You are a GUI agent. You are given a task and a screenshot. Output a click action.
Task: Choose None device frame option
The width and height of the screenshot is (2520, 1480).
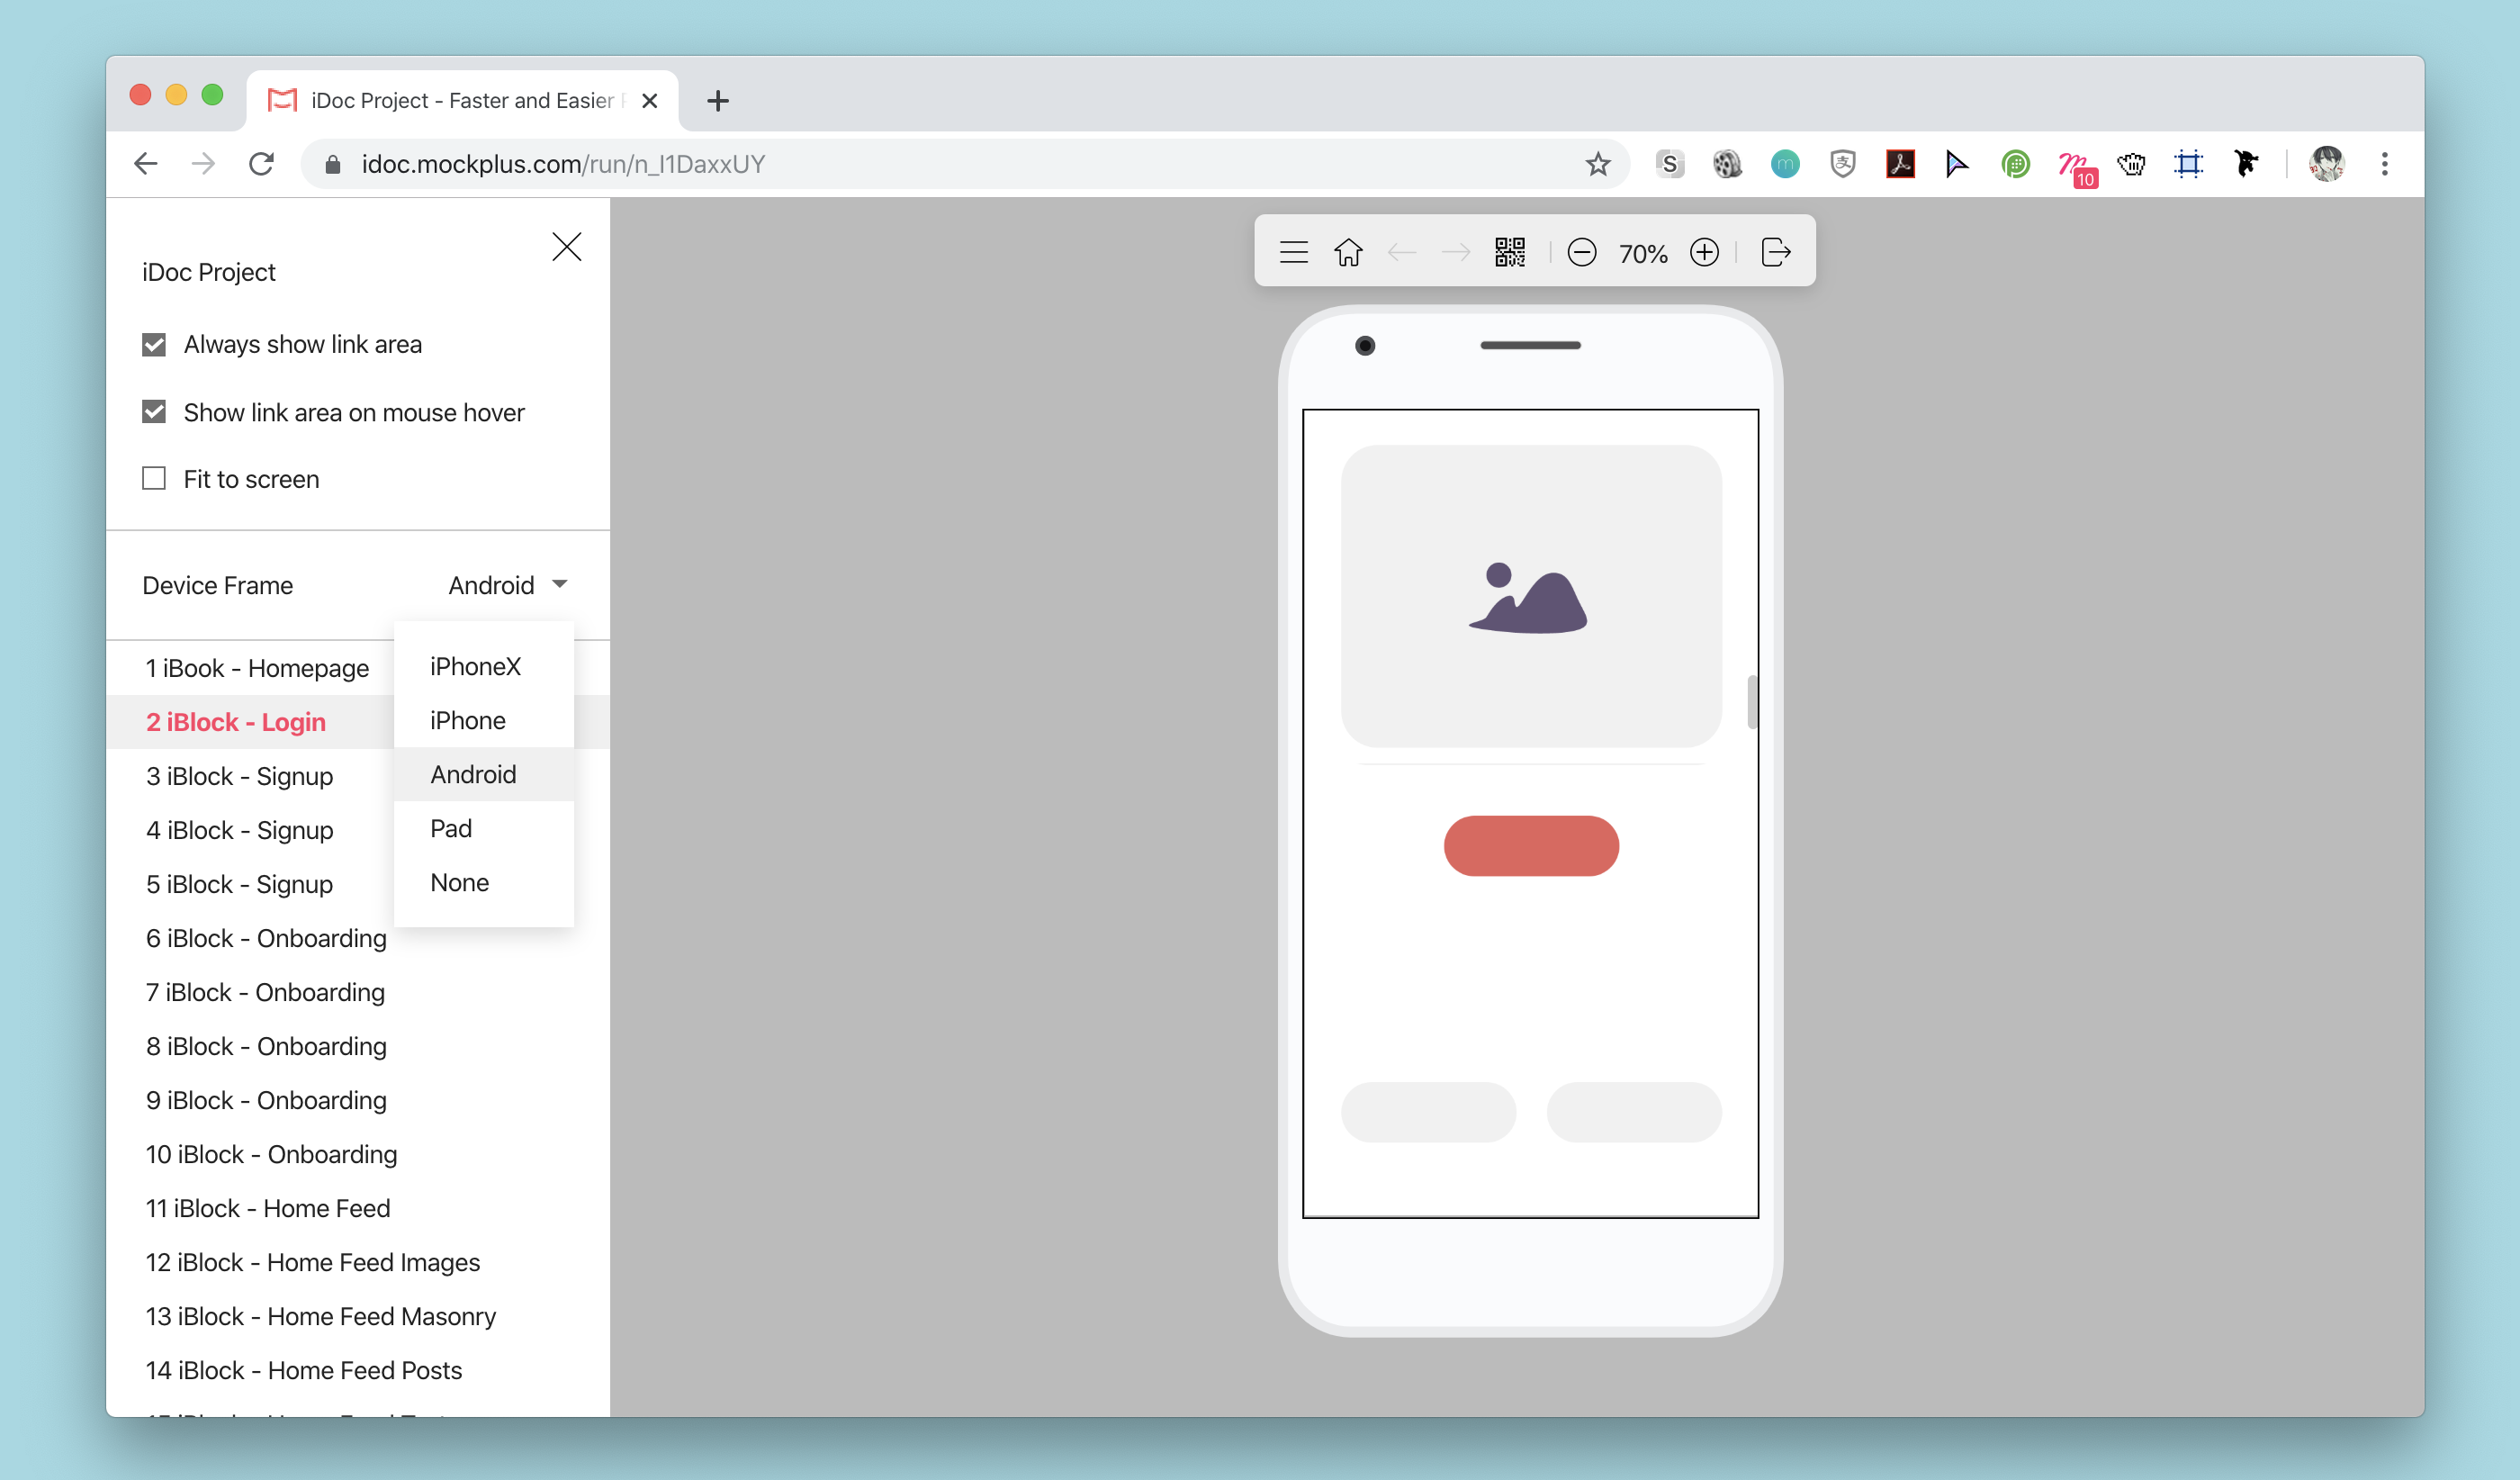(484, 883)
